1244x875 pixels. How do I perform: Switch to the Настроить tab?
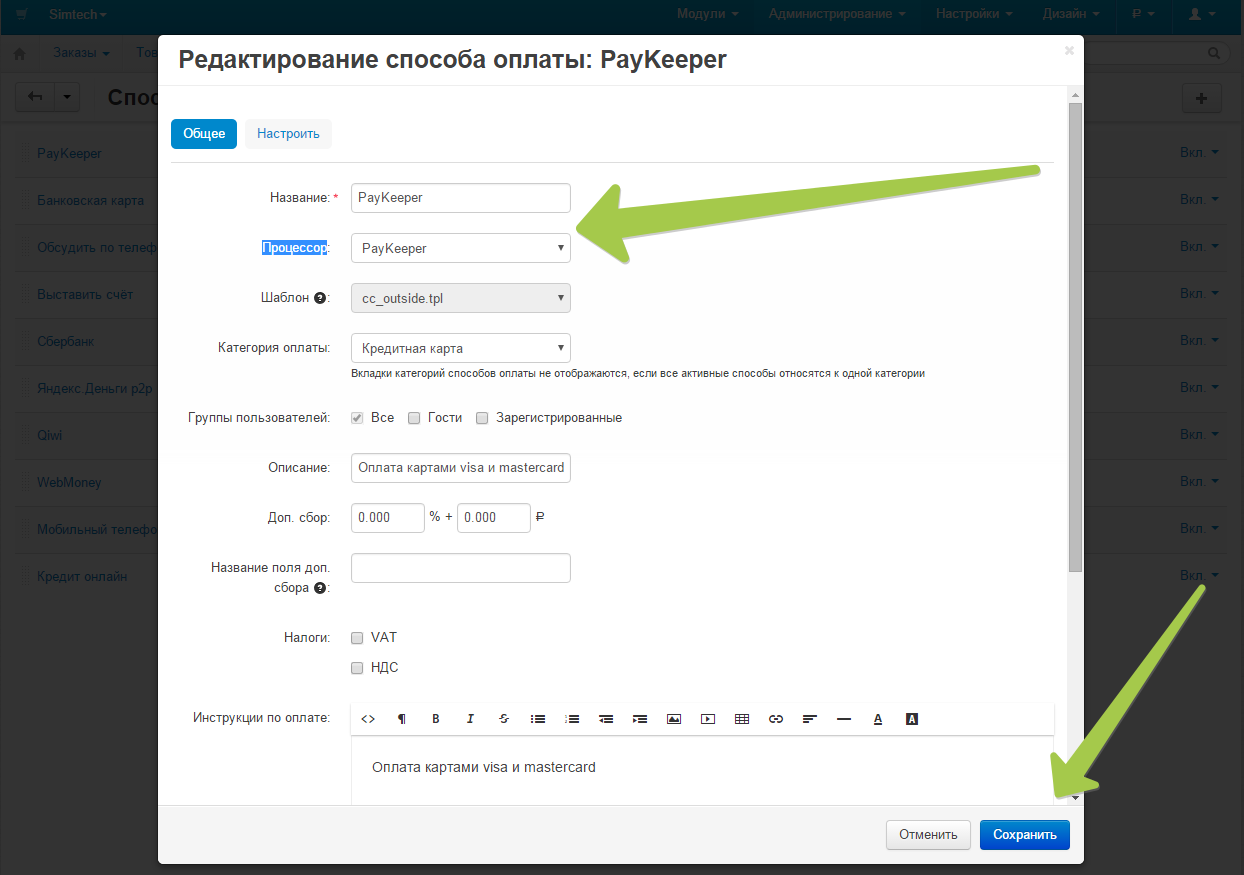coord(288,134)
